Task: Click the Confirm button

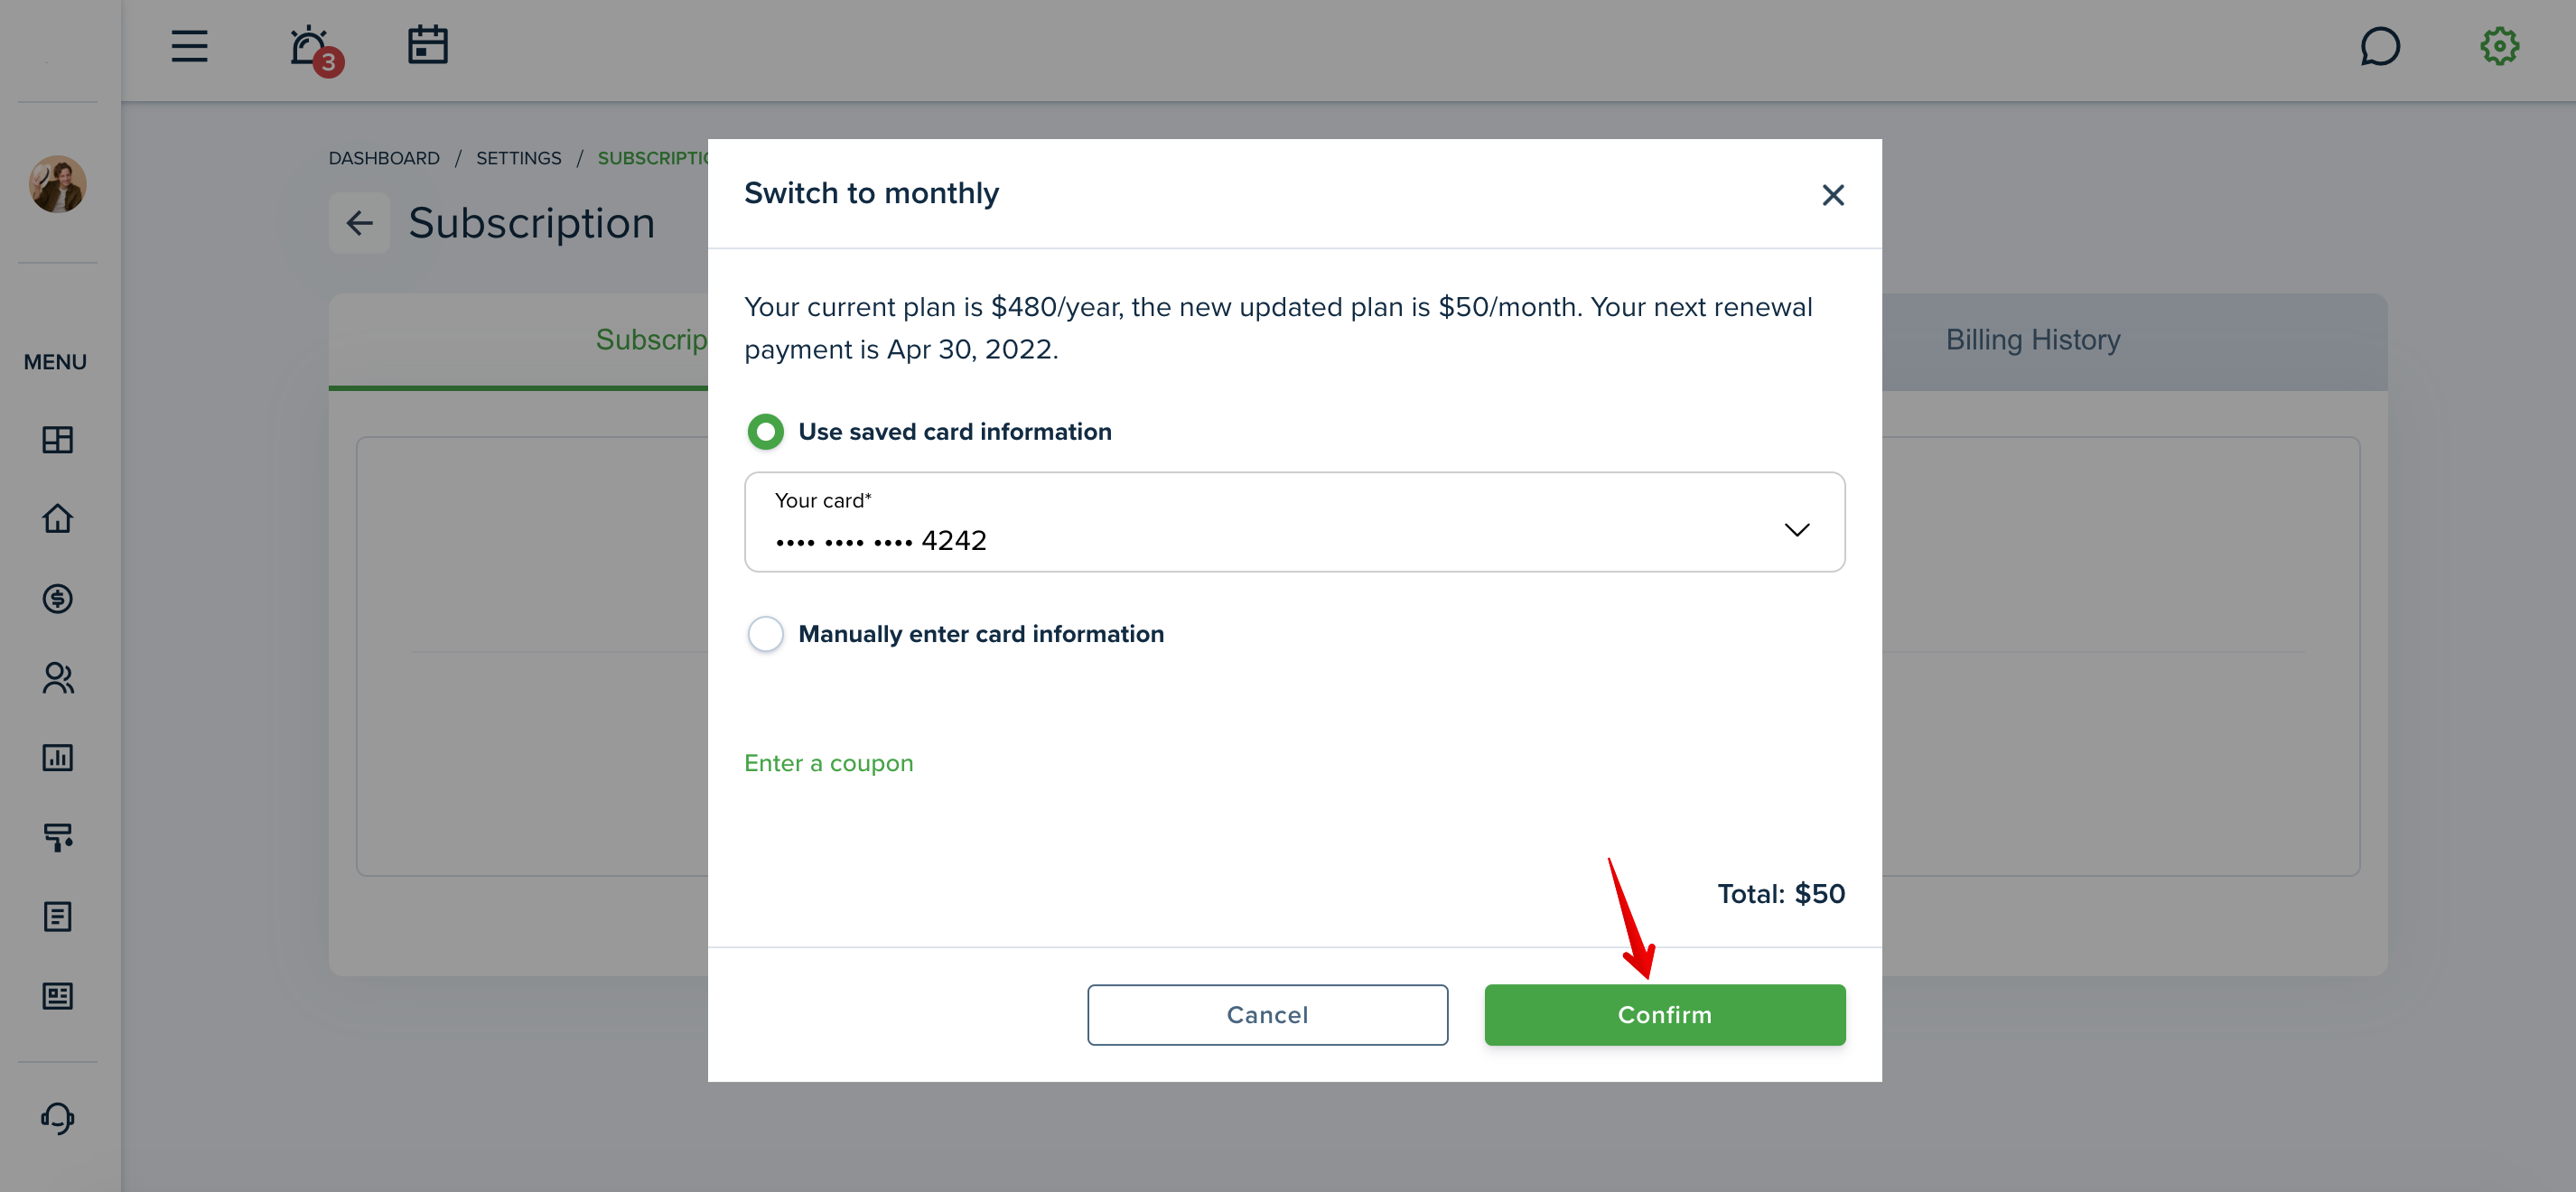Action: 1664,1015
